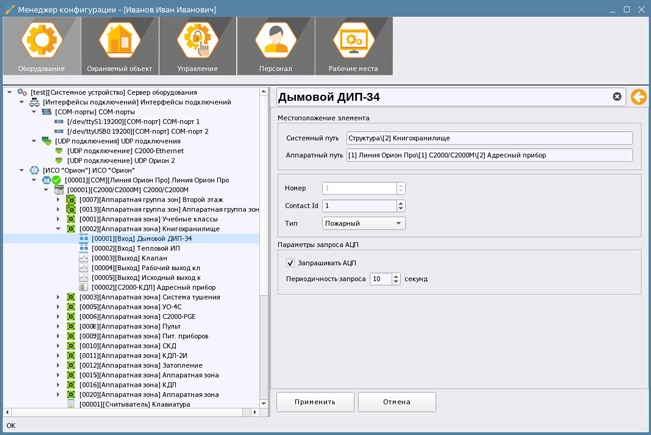Collapse the COM-порты tree node

click(34, 112)
